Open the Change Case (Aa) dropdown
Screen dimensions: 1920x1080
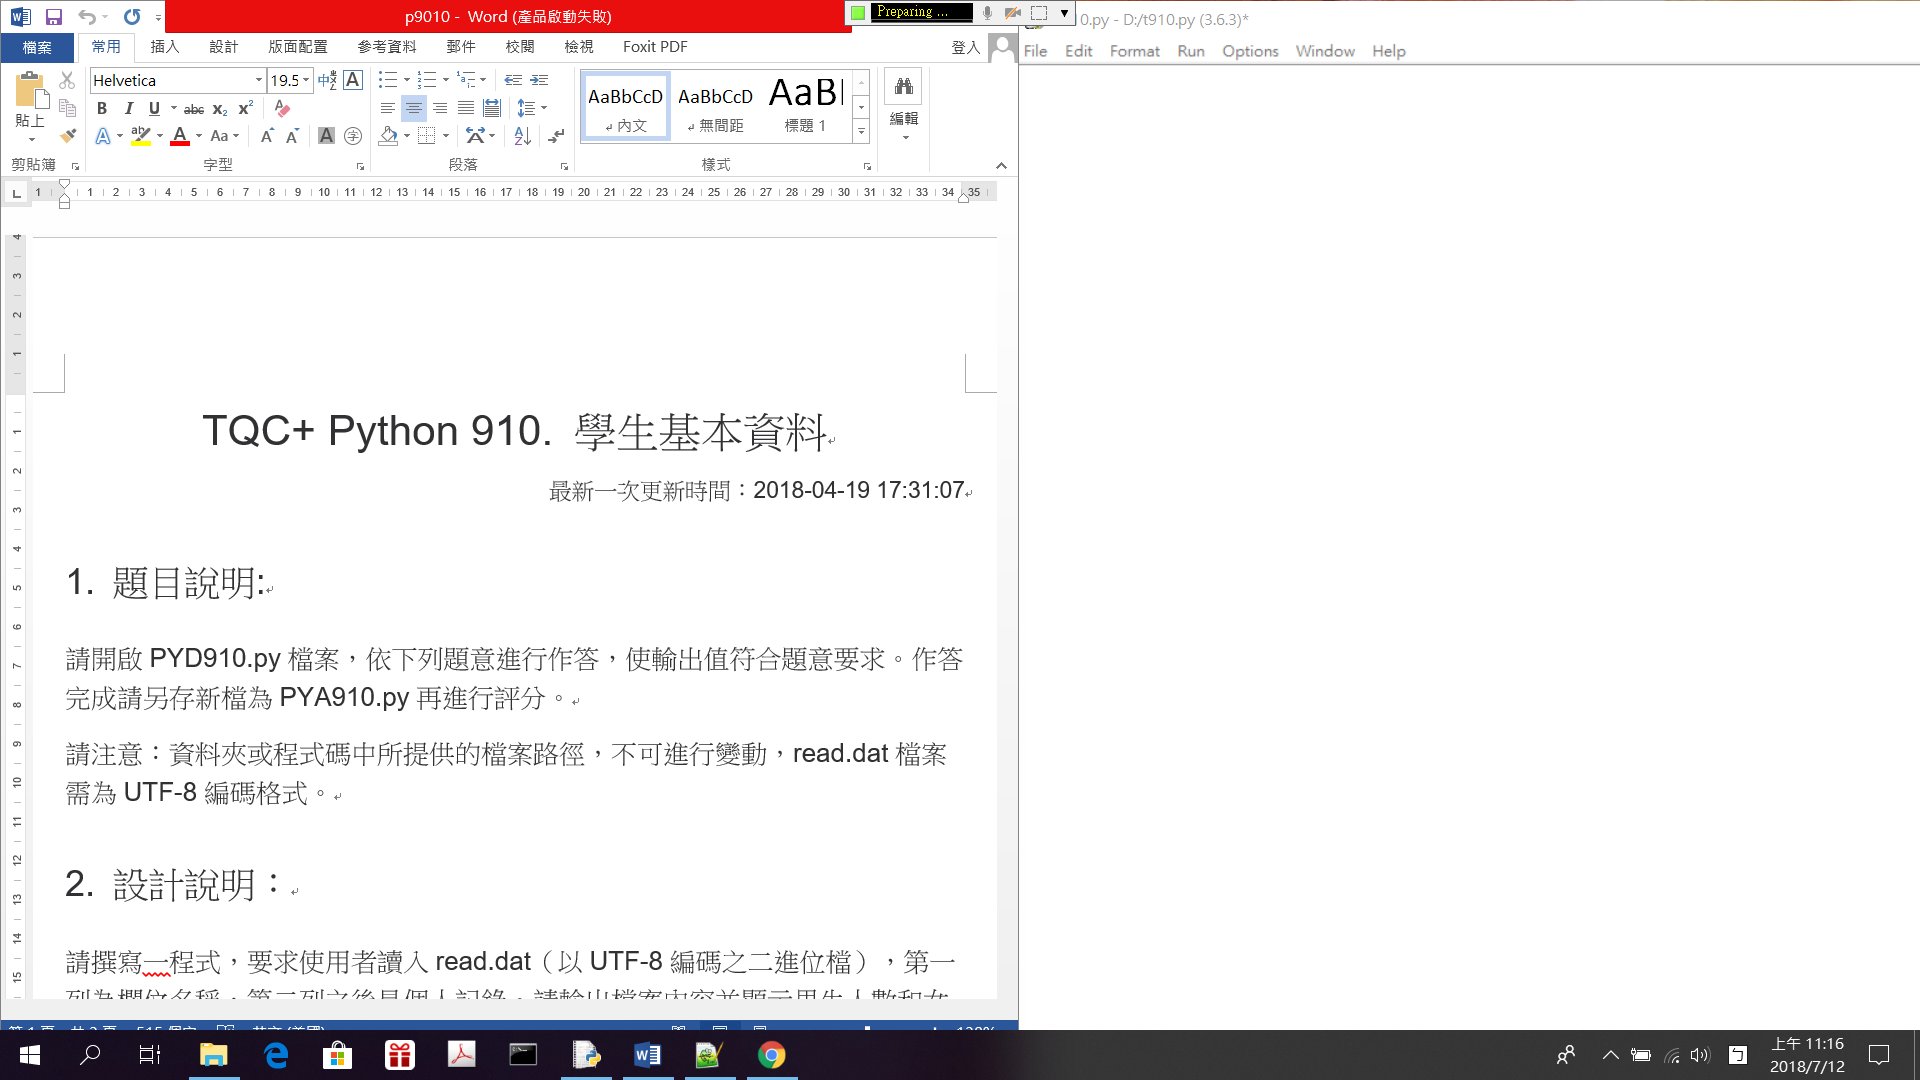(x=225, y=136)
